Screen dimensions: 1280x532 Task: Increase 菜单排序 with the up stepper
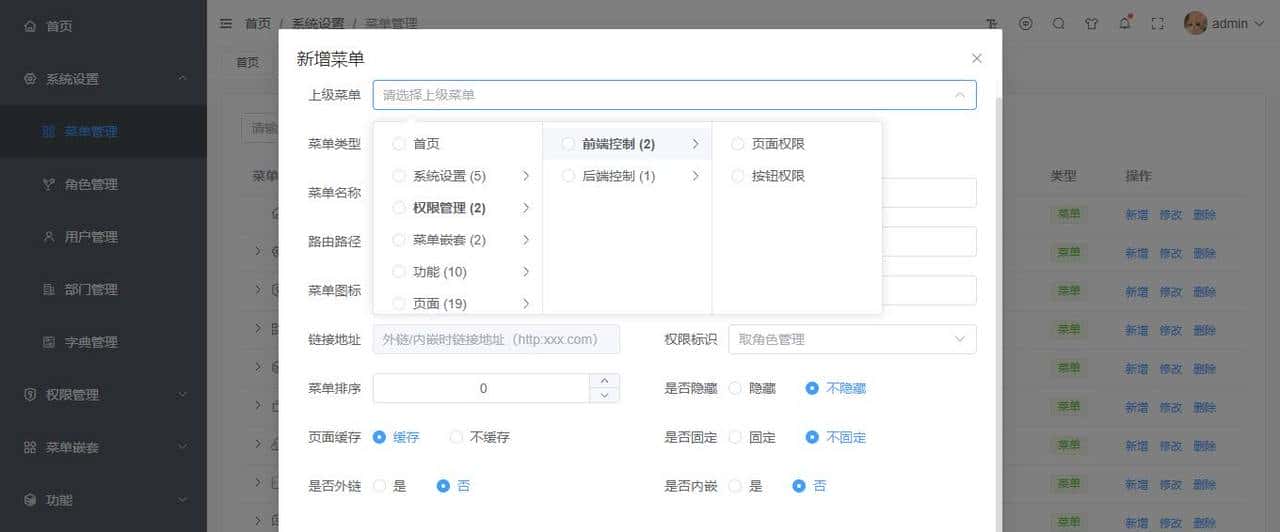click(604, 381)
